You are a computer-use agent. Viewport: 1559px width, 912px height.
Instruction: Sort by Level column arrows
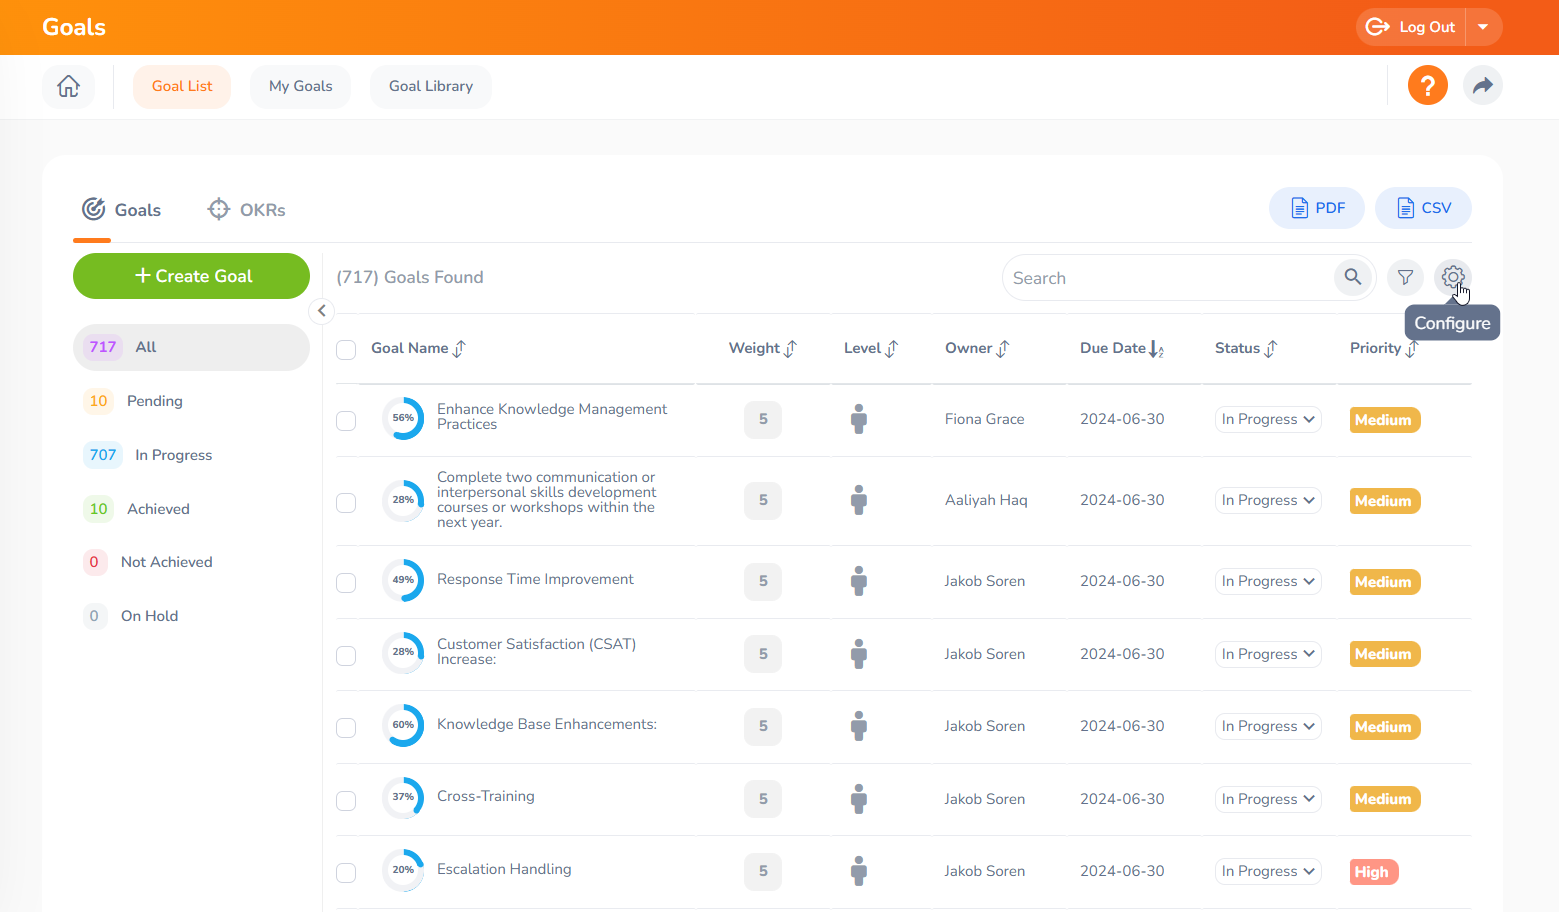pyautogui.click(x=892, y=348)
